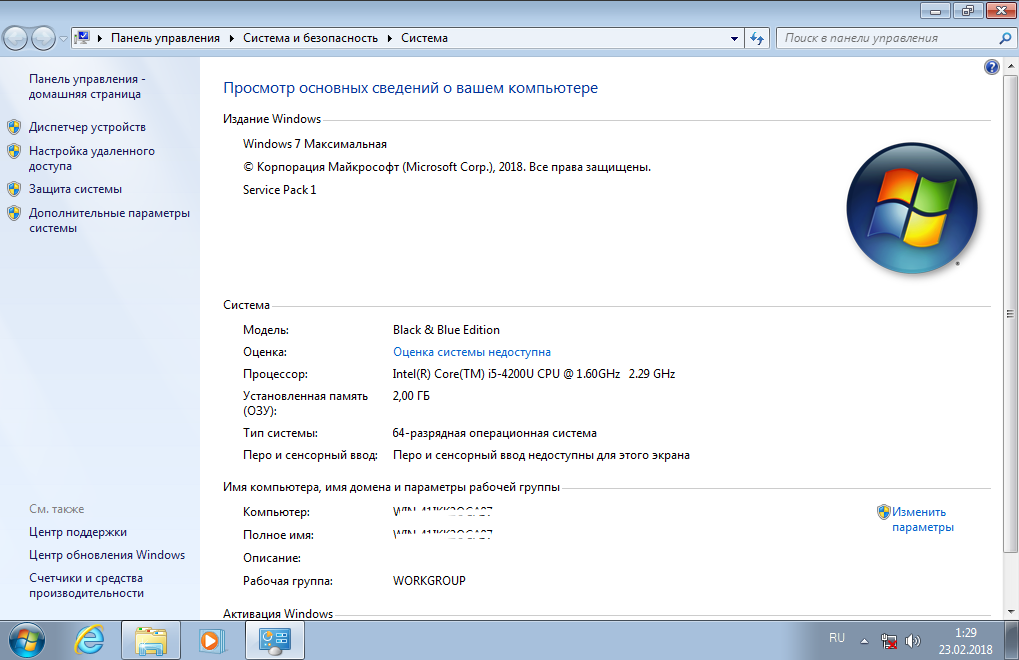
Task: Select the text Black & Blue Edition
Action: (446, 330)
